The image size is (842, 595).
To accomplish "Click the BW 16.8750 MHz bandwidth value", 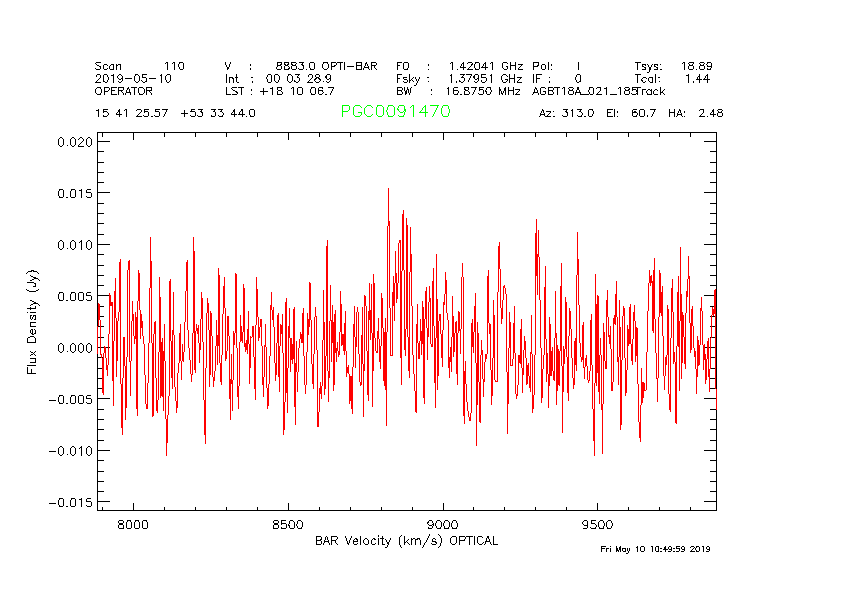I will [459, 90].
